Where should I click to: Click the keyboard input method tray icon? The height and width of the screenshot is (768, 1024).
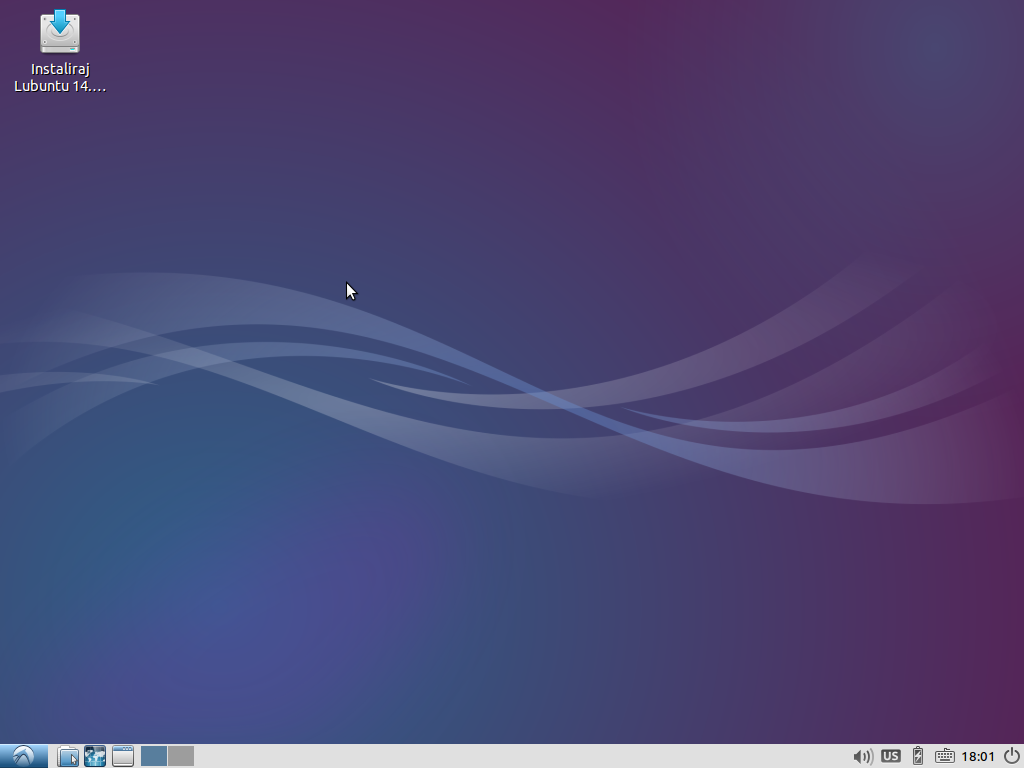tap(944, 756)
